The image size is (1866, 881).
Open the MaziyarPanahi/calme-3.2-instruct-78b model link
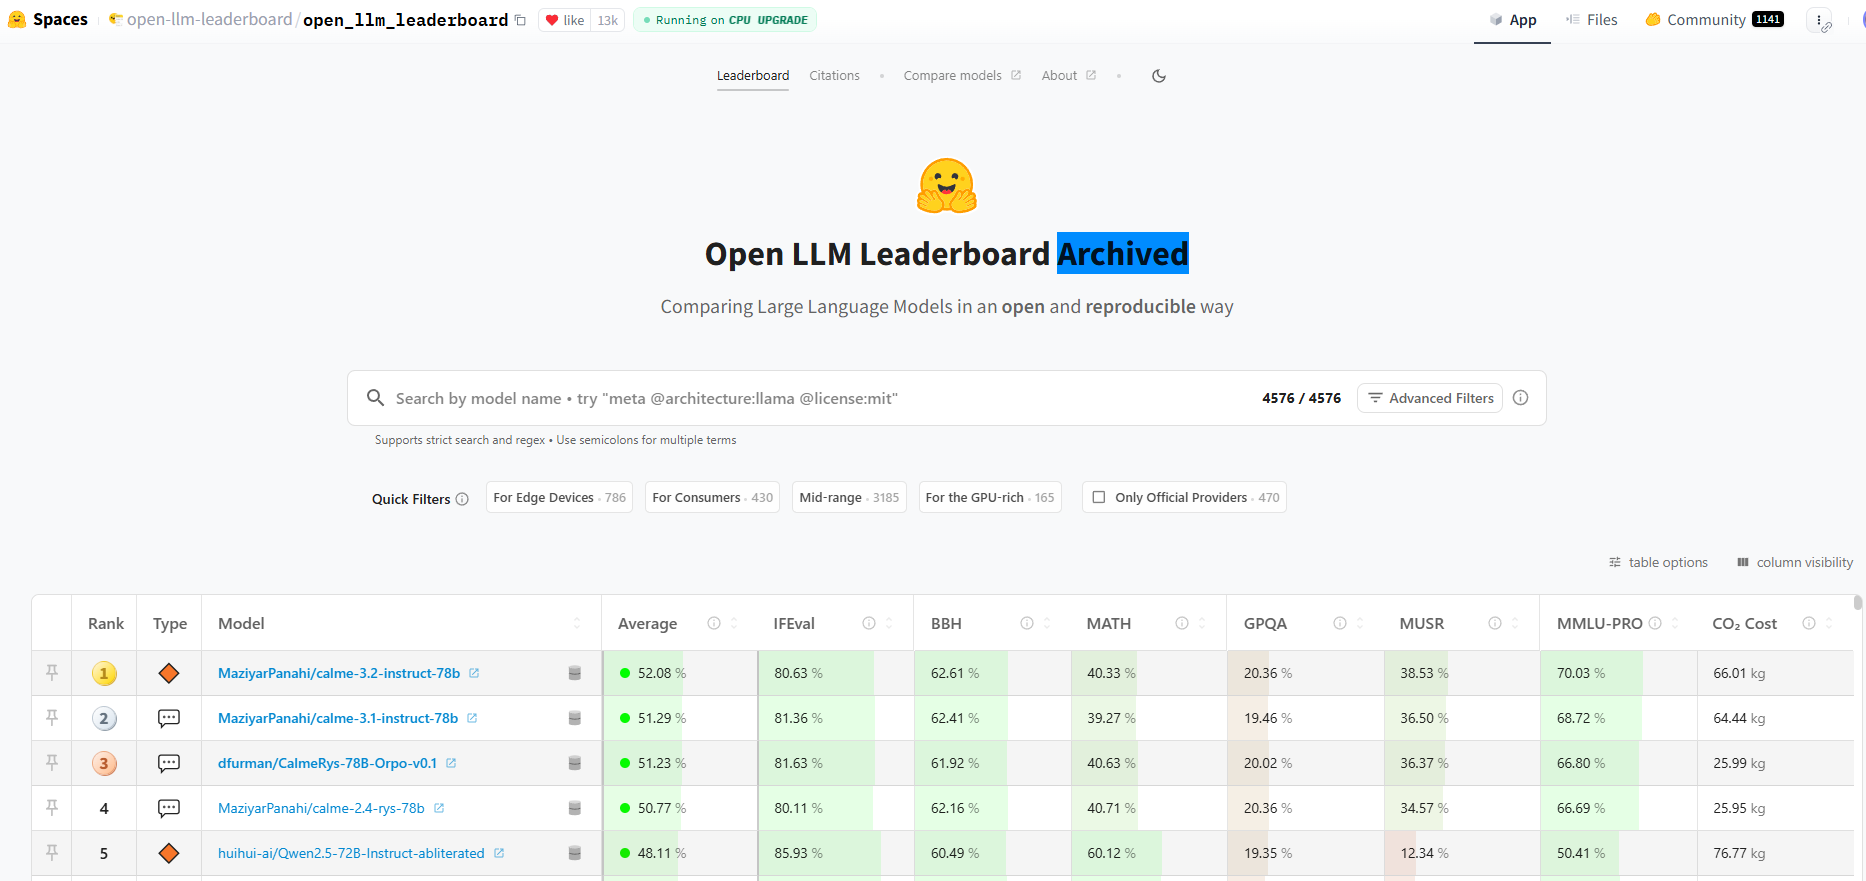tap(339, 673)
